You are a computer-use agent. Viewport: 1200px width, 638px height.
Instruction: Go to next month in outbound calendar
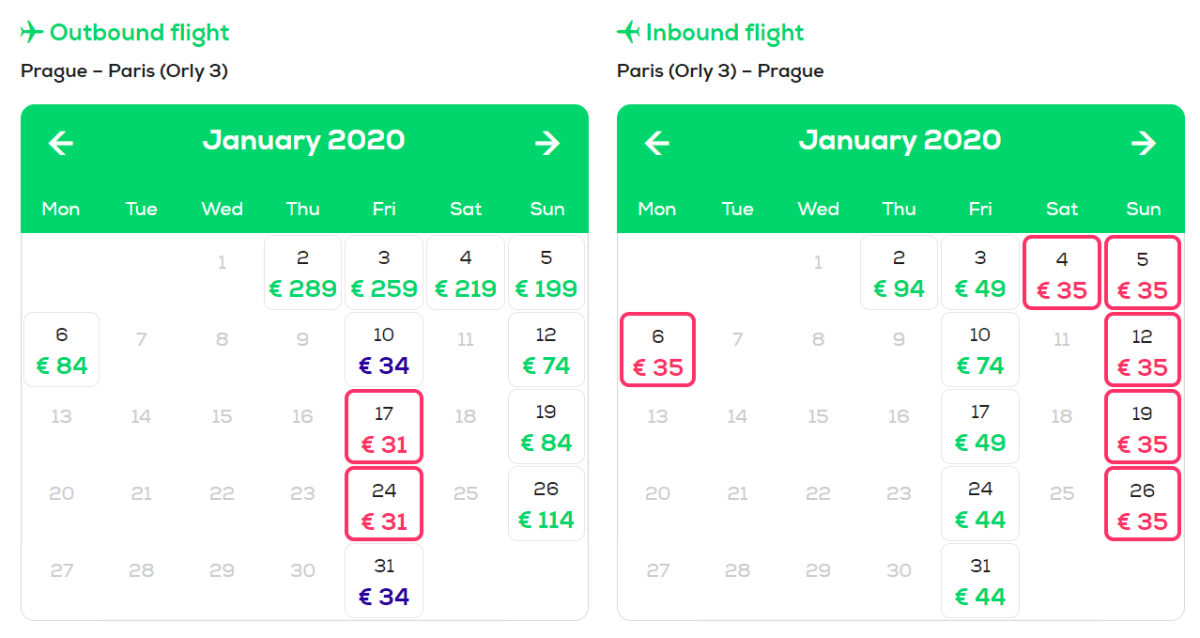(547, 143)
